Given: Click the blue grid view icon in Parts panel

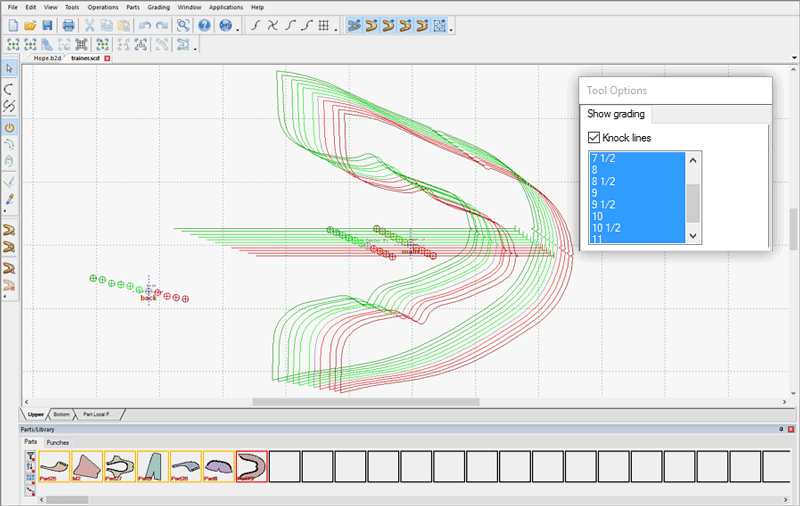Looking at the screenshot, I should [x=31, y=478].
